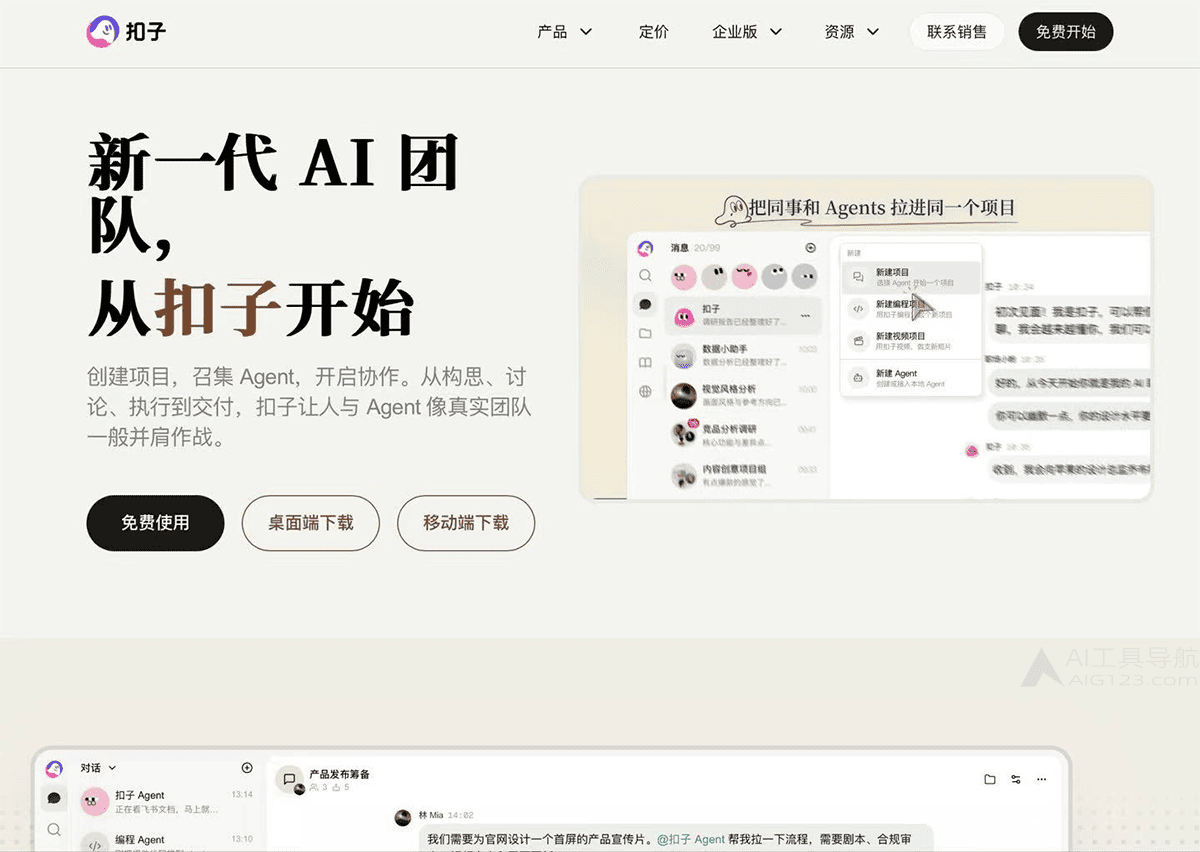Click the Coze logo in hero app sidebar
Viewport: 1200px width, 852px height.
pos(645,248)
